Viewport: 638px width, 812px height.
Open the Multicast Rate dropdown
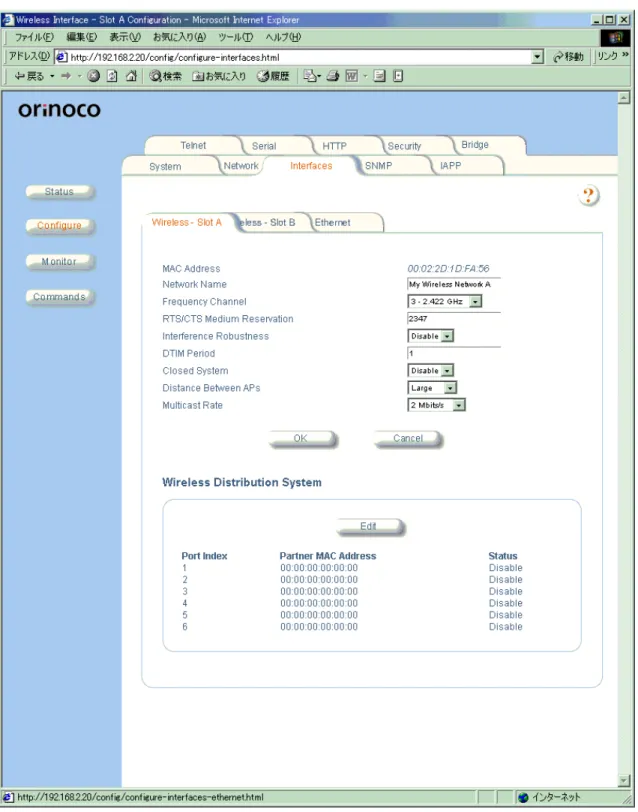click(436, 405)
